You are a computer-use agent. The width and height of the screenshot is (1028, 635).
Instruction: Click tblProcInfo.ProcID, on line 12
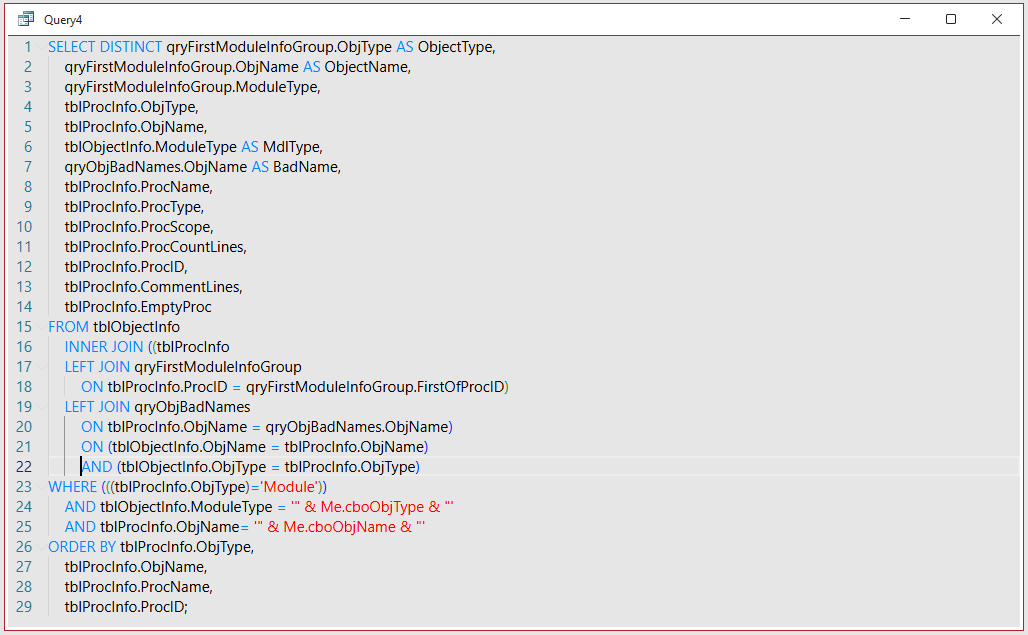click(x=126, y=267)
